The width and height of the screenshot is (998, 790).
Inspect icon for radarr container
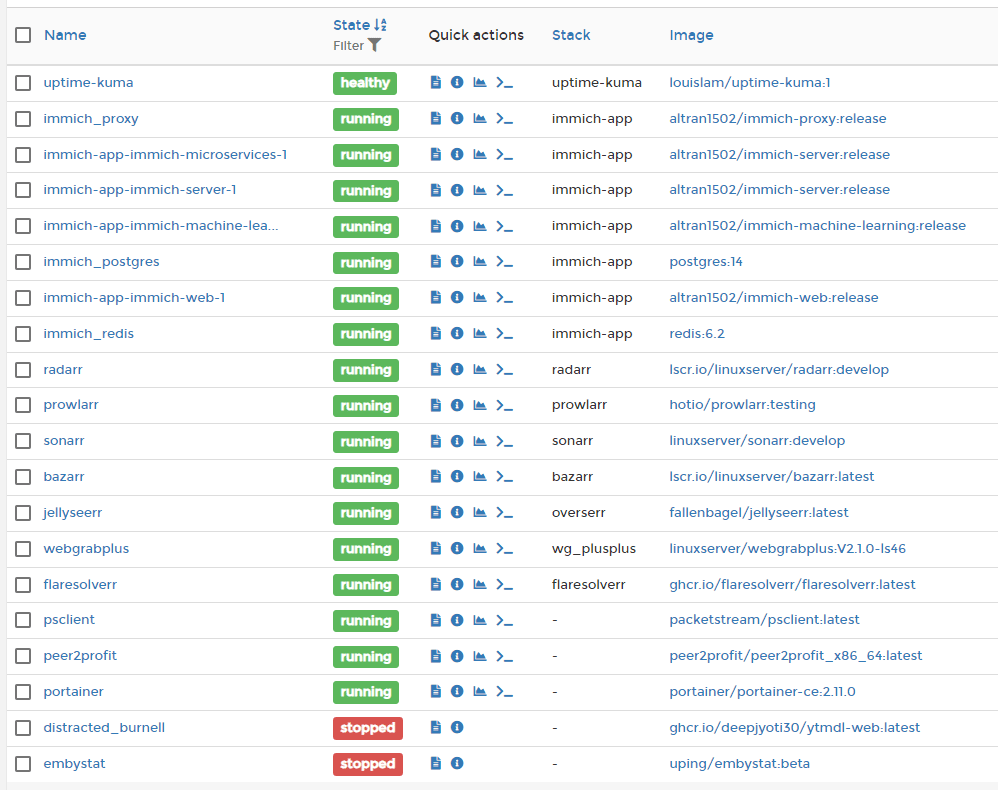pos(457,369)
